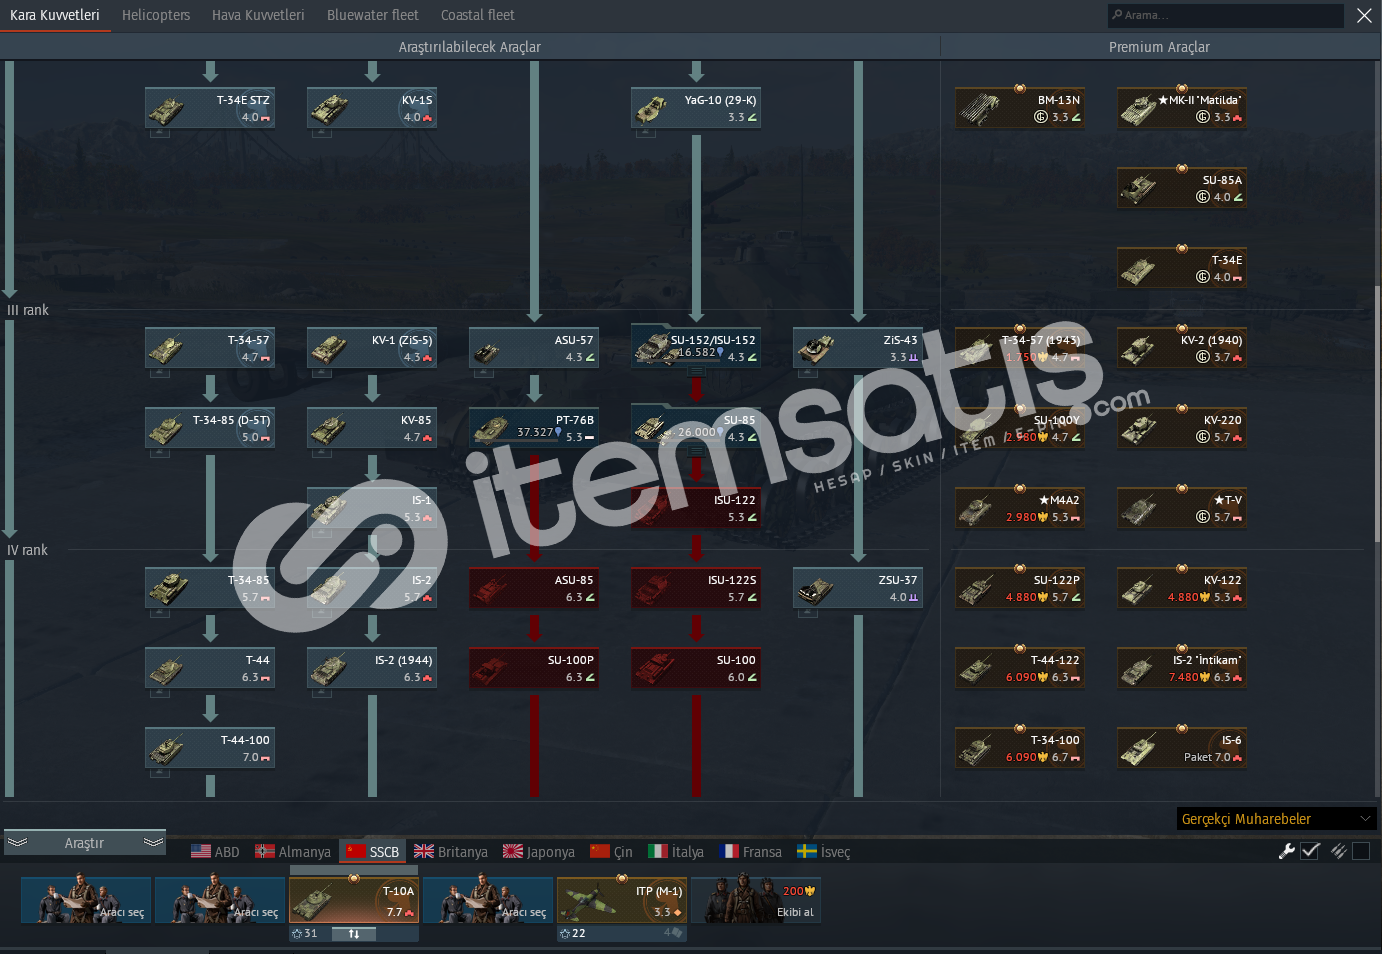The image size is (1382, 954).
Task: Select the T-34-85 (D-5T) tank card
Action: tap(210, 428)
